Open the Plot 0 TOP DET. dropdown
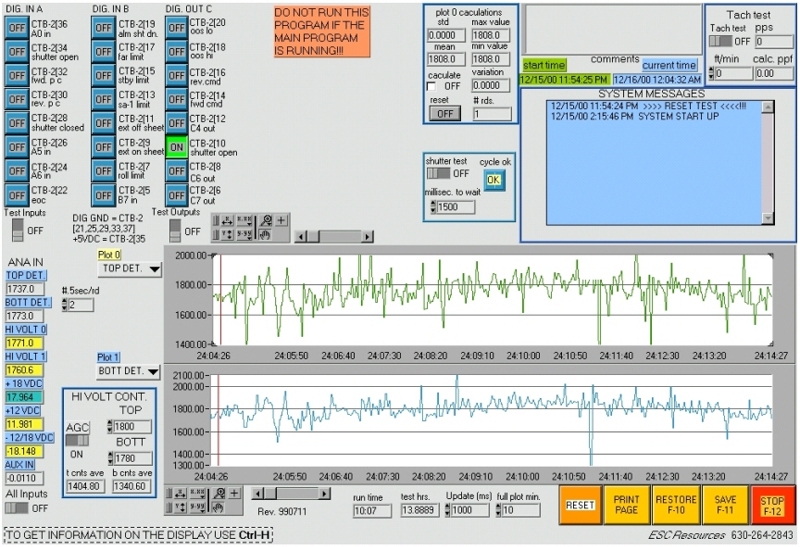This screenshot has height=547, width=800. pos(130,268)
